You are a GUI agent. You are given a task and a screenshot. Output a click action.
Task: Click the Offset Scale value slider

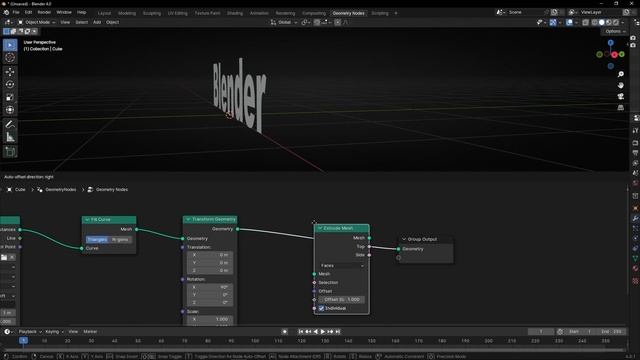[x=342, y=300]
